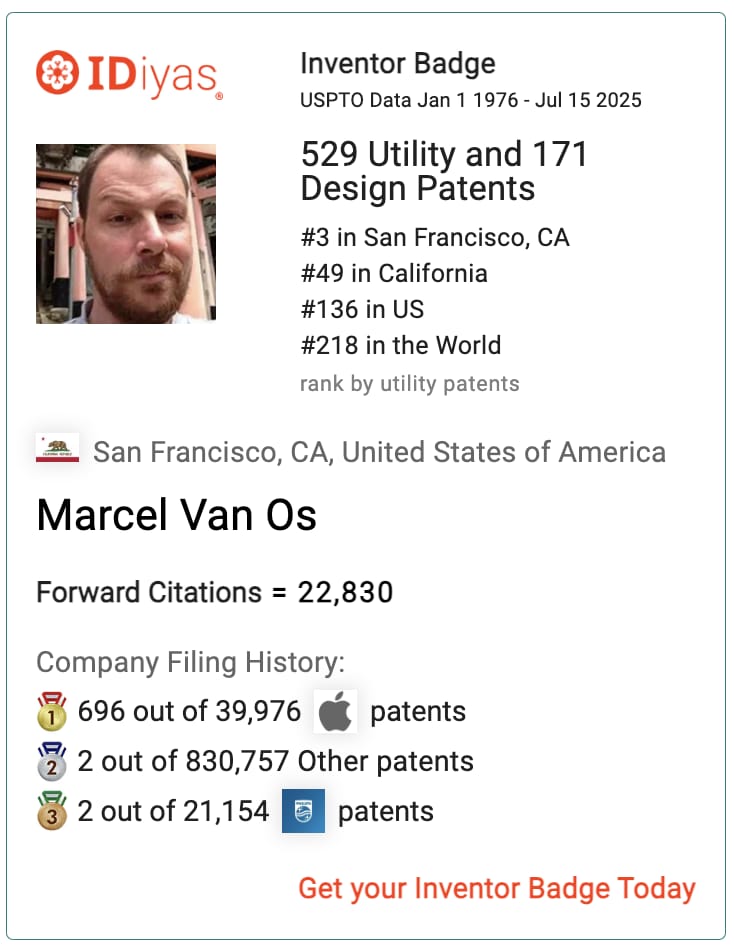Click the Inventor Badge title

(398, 64)
